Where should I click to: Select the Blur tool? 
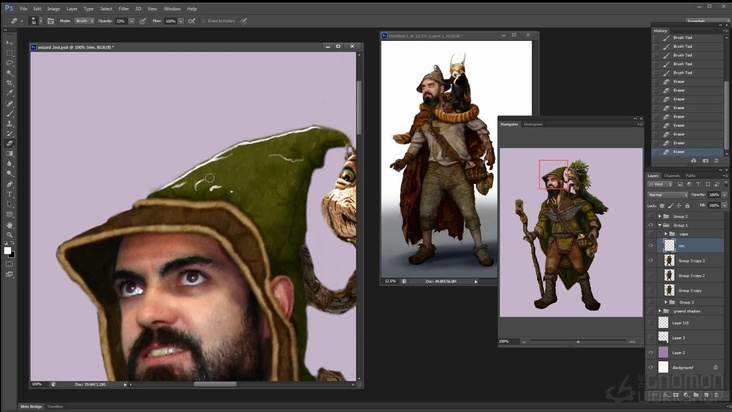pos(9,164)
